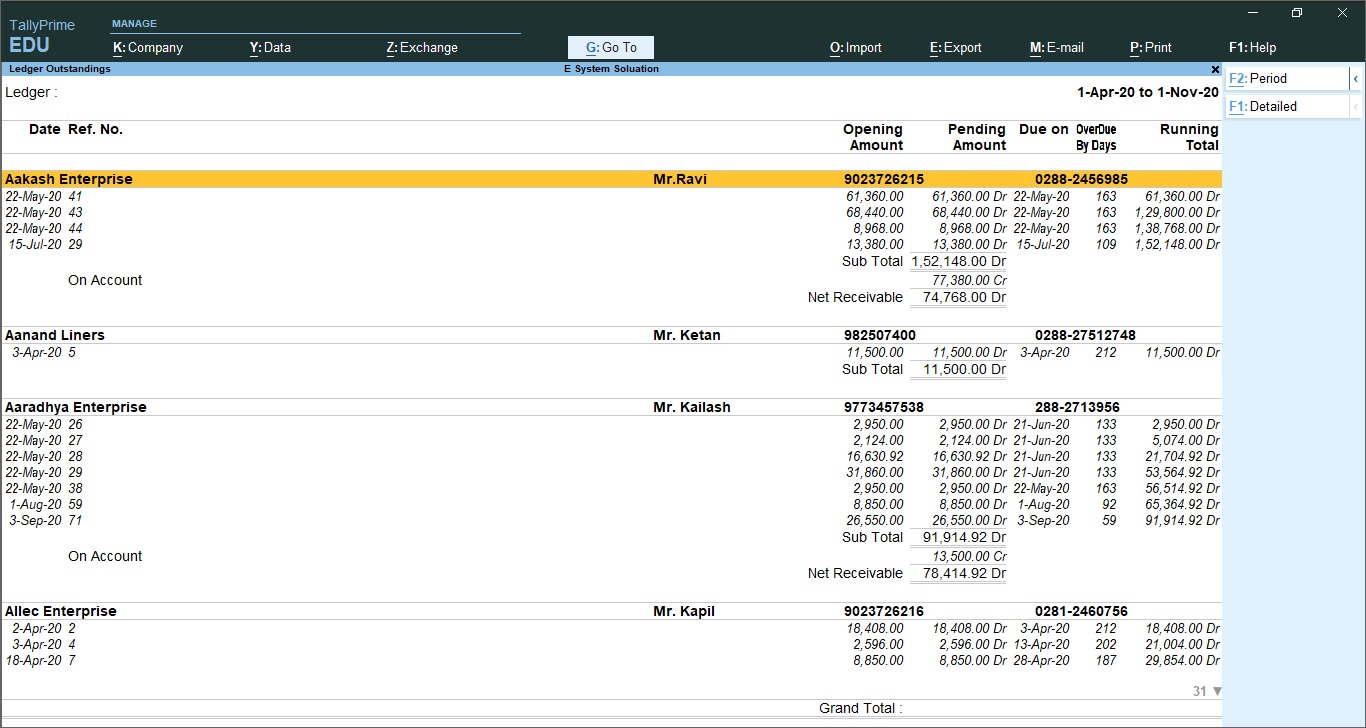Select the Allec Enterprise ledger heading
This screenshot has width=1366, height=728.
pos(61,611)
